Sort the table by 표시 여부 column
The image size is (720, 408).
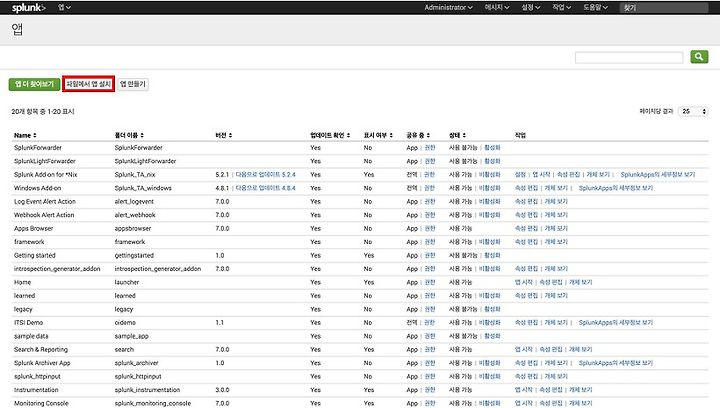378,135
